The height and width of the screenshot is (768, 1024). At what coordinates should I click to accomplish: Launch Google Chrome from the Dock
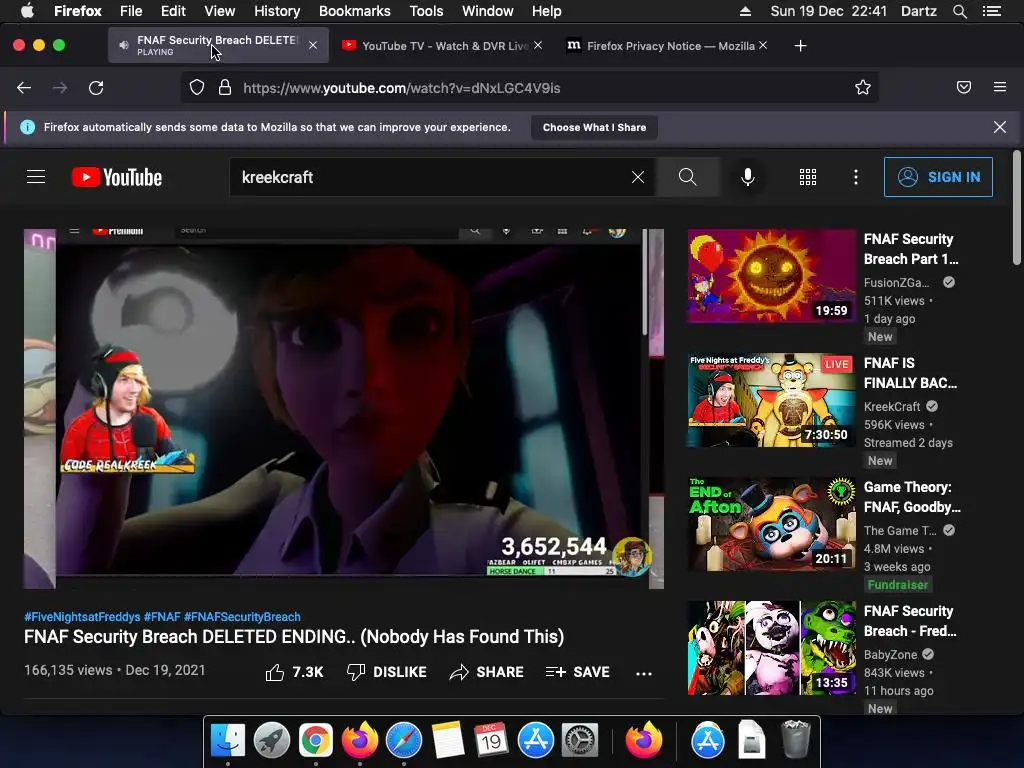[315, 741]
